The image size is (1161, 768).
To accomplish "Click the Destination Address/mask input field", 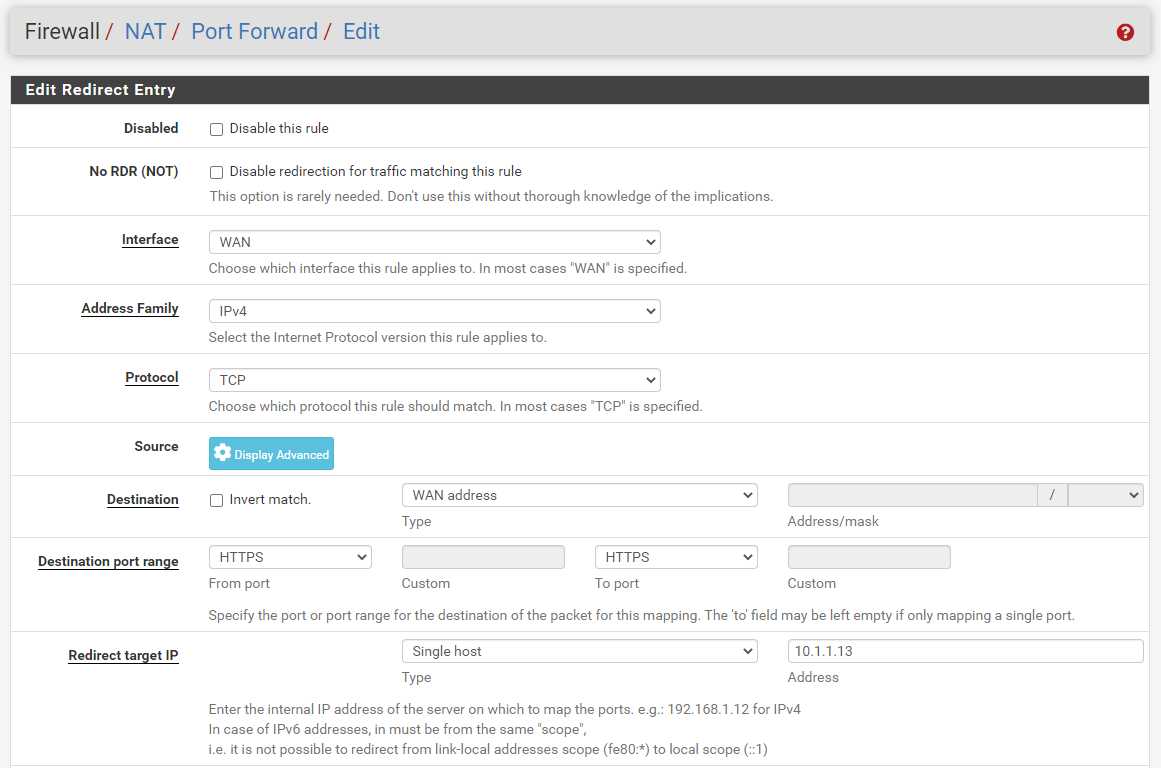I will [x=912, y=495].
